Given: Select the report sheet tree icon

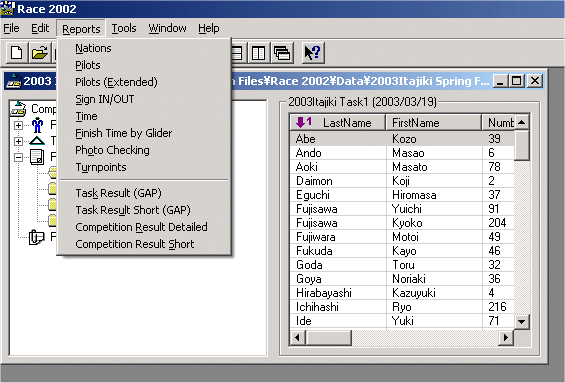Looking at the screenshot, I should pos(37,157).
